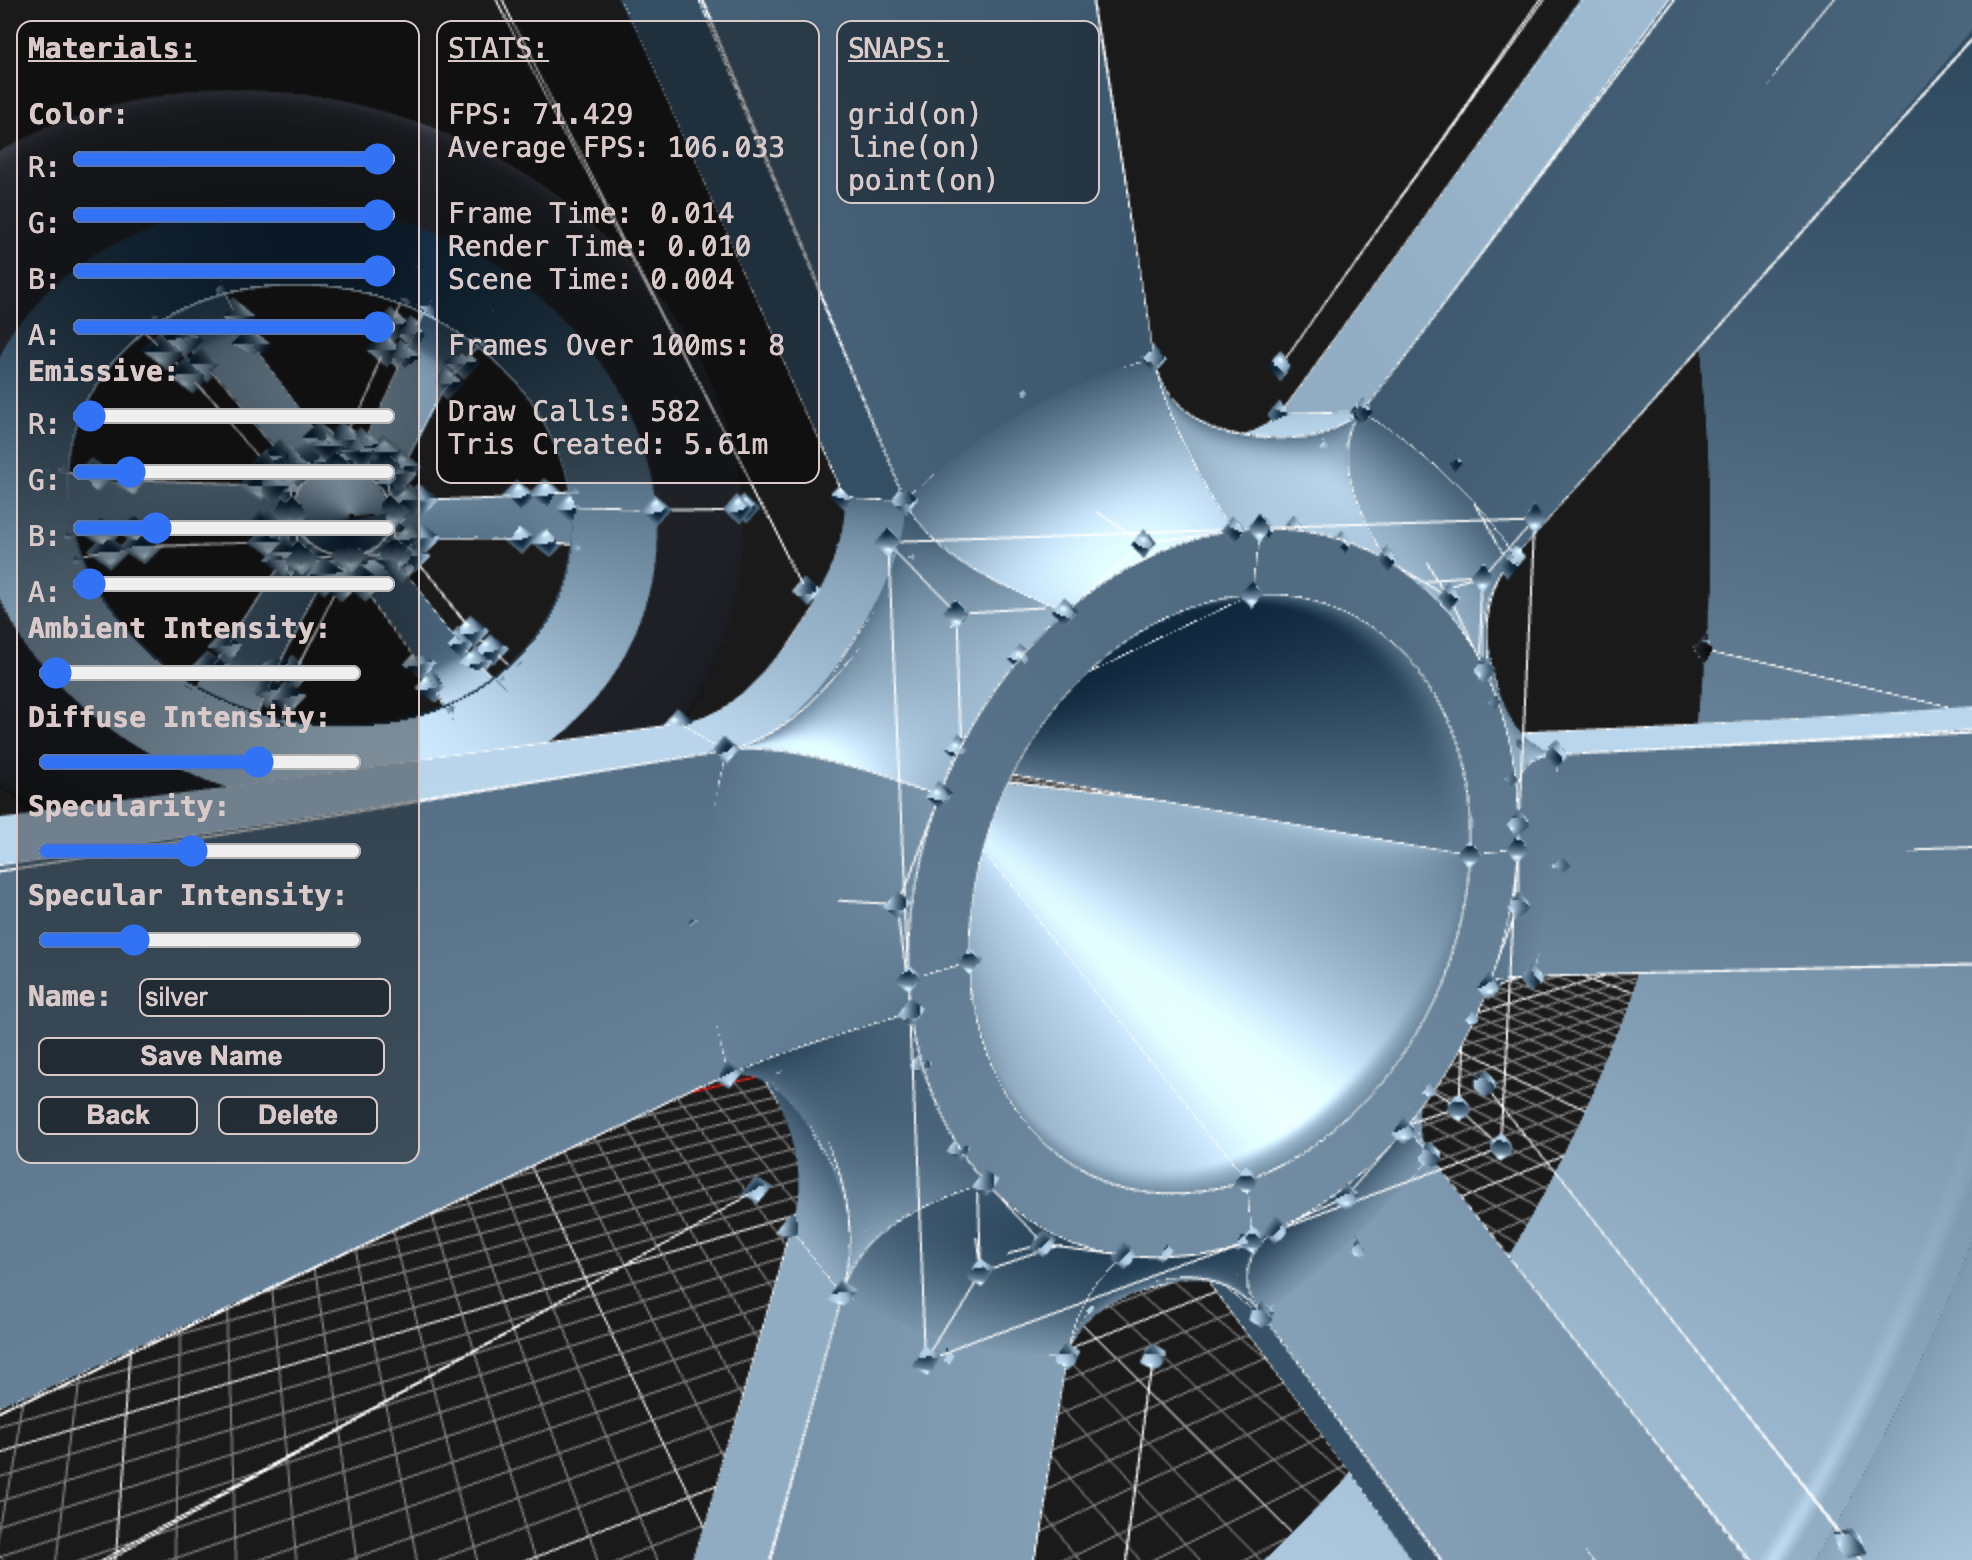Viewport: 1972px width, 1560px height.
Task: Delete the silver material
Action: coord(297,1114)
